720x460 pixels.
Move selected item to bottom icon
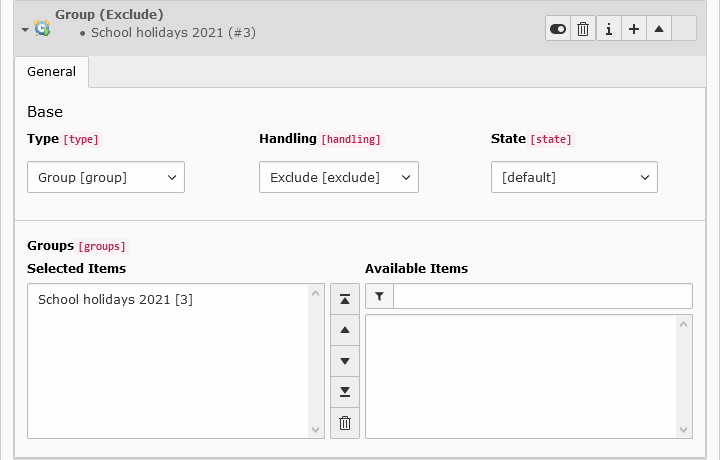345,392
